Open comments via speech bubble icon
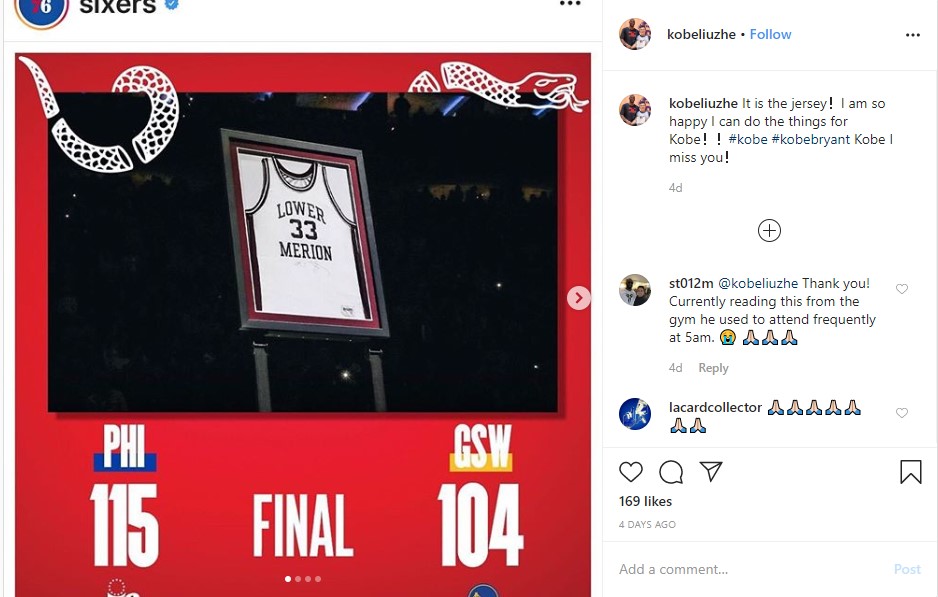 click(671, 472)
